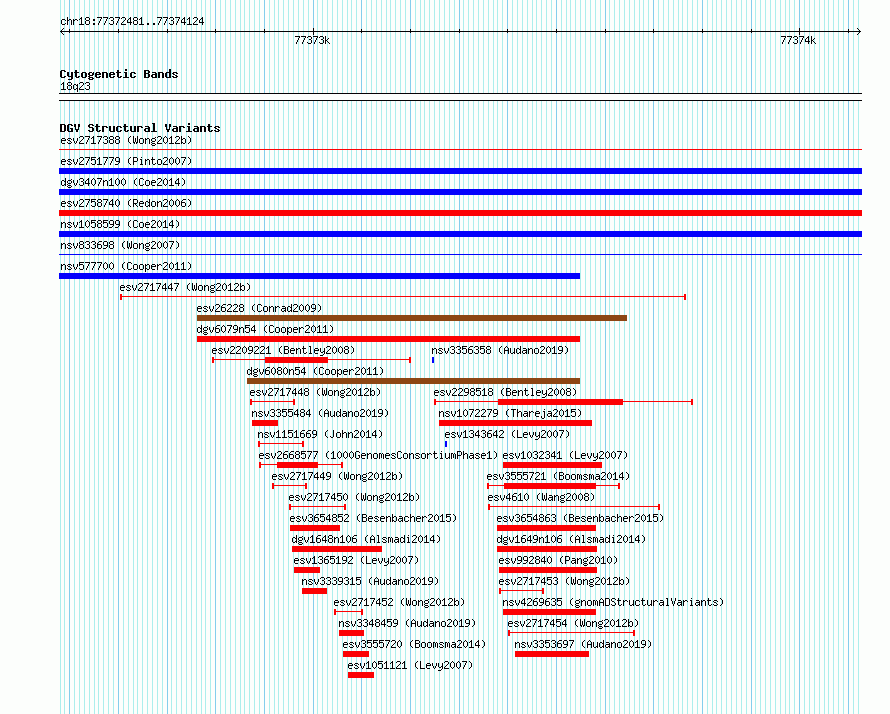Click esv2717452 (Wong2012b) label

click(399, 602)
